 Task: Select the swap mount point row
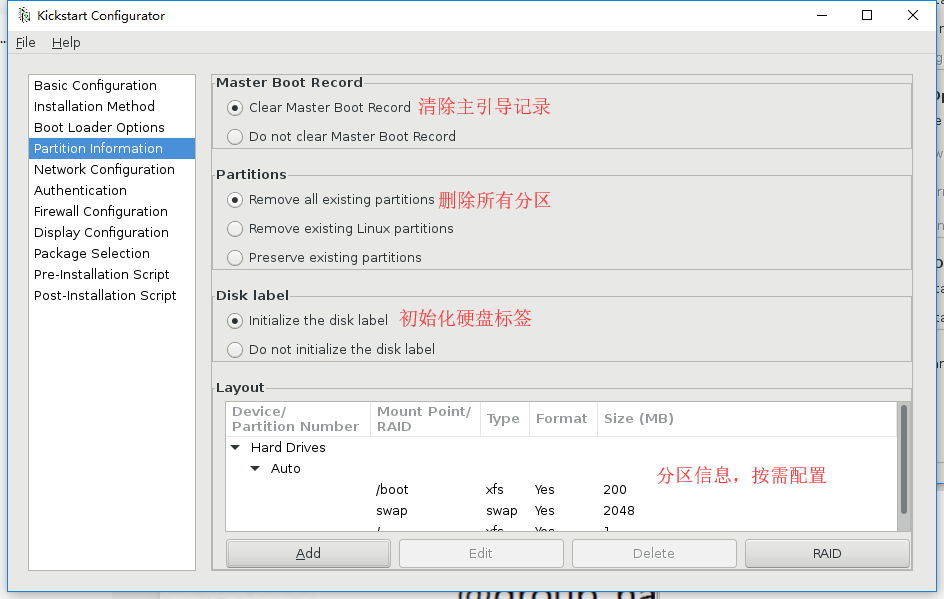(x=561, y=511)
